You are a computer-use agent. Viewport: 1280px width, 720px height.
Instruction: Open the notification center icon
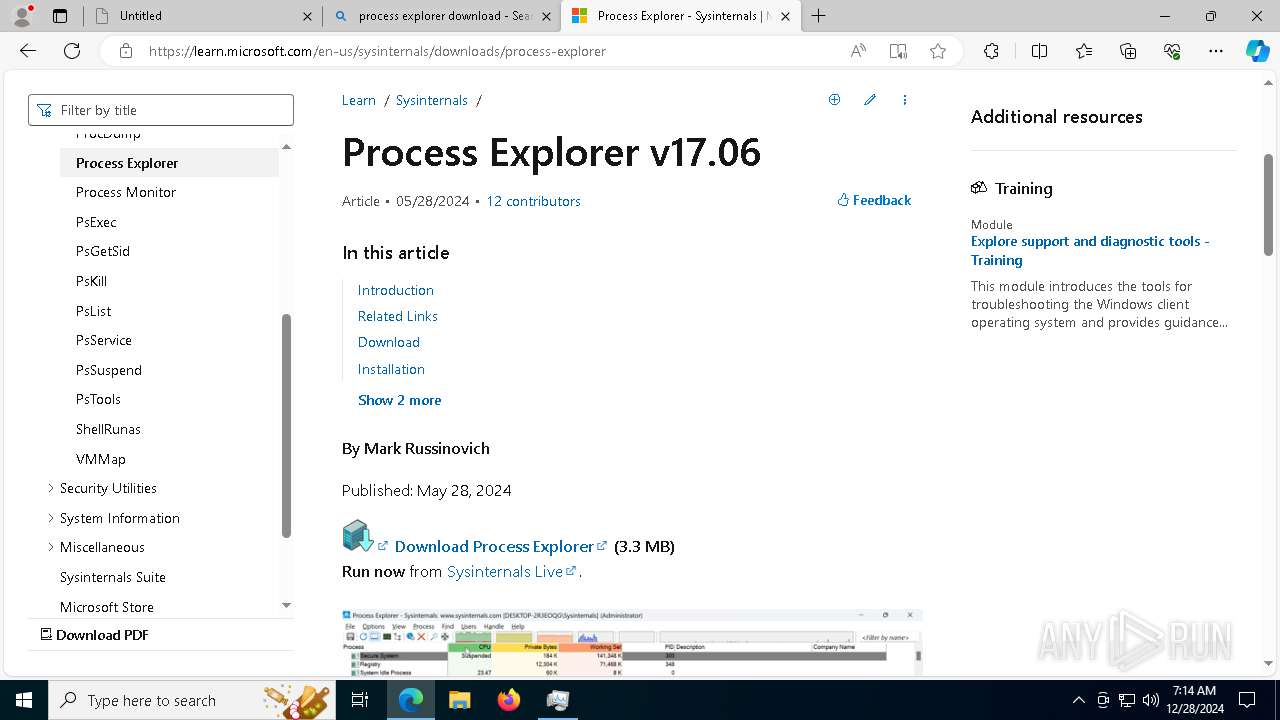click(1247, 700)
